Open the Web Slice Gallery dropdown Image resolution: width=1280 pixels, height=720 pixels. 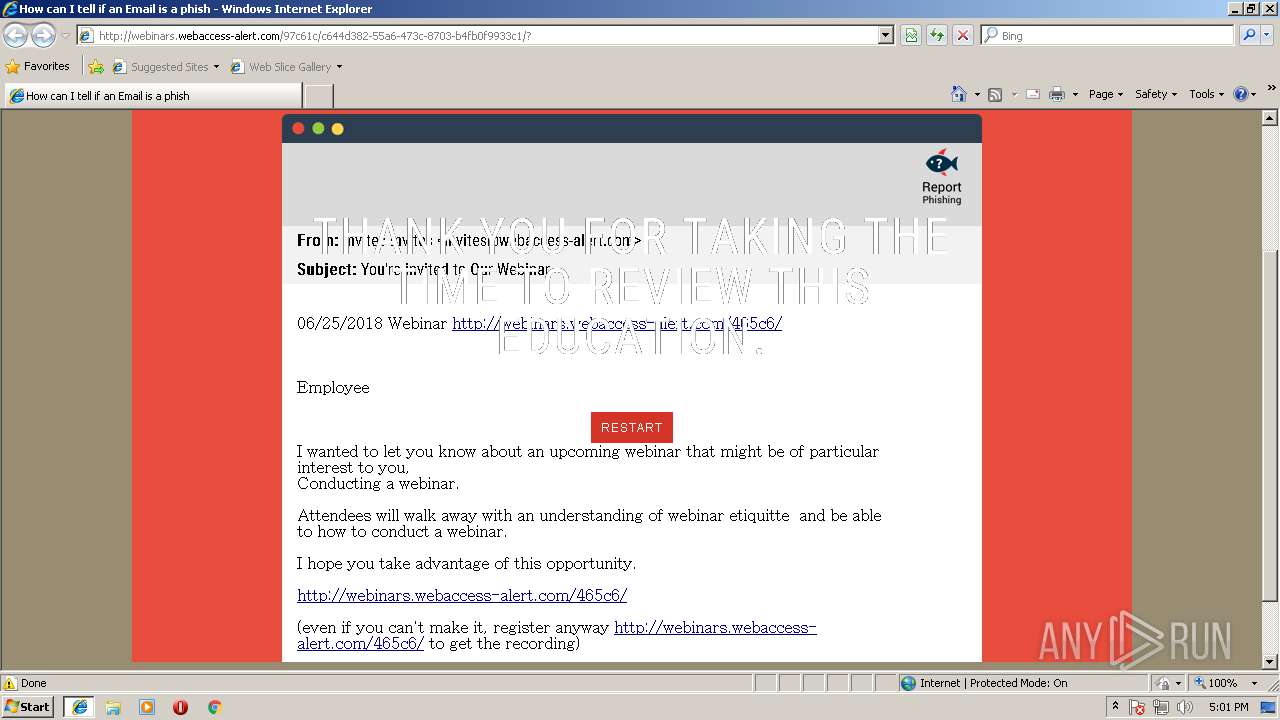286,67
